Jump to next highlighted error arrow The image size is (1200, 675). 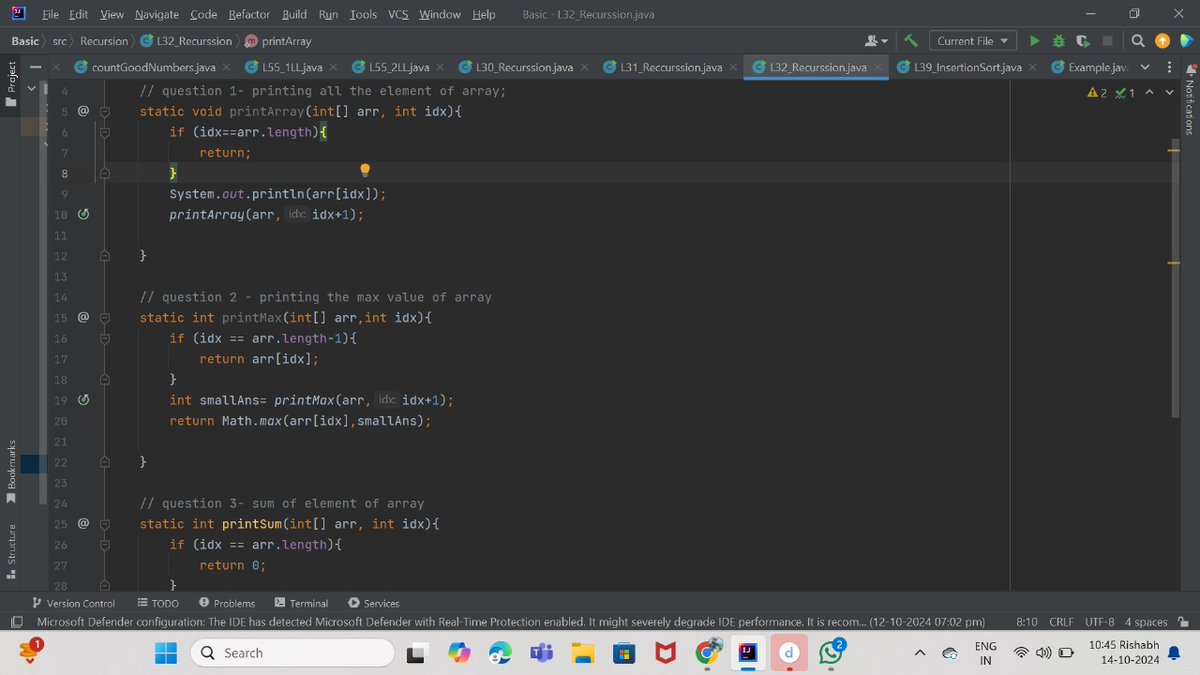click(x=1169, y=92)
